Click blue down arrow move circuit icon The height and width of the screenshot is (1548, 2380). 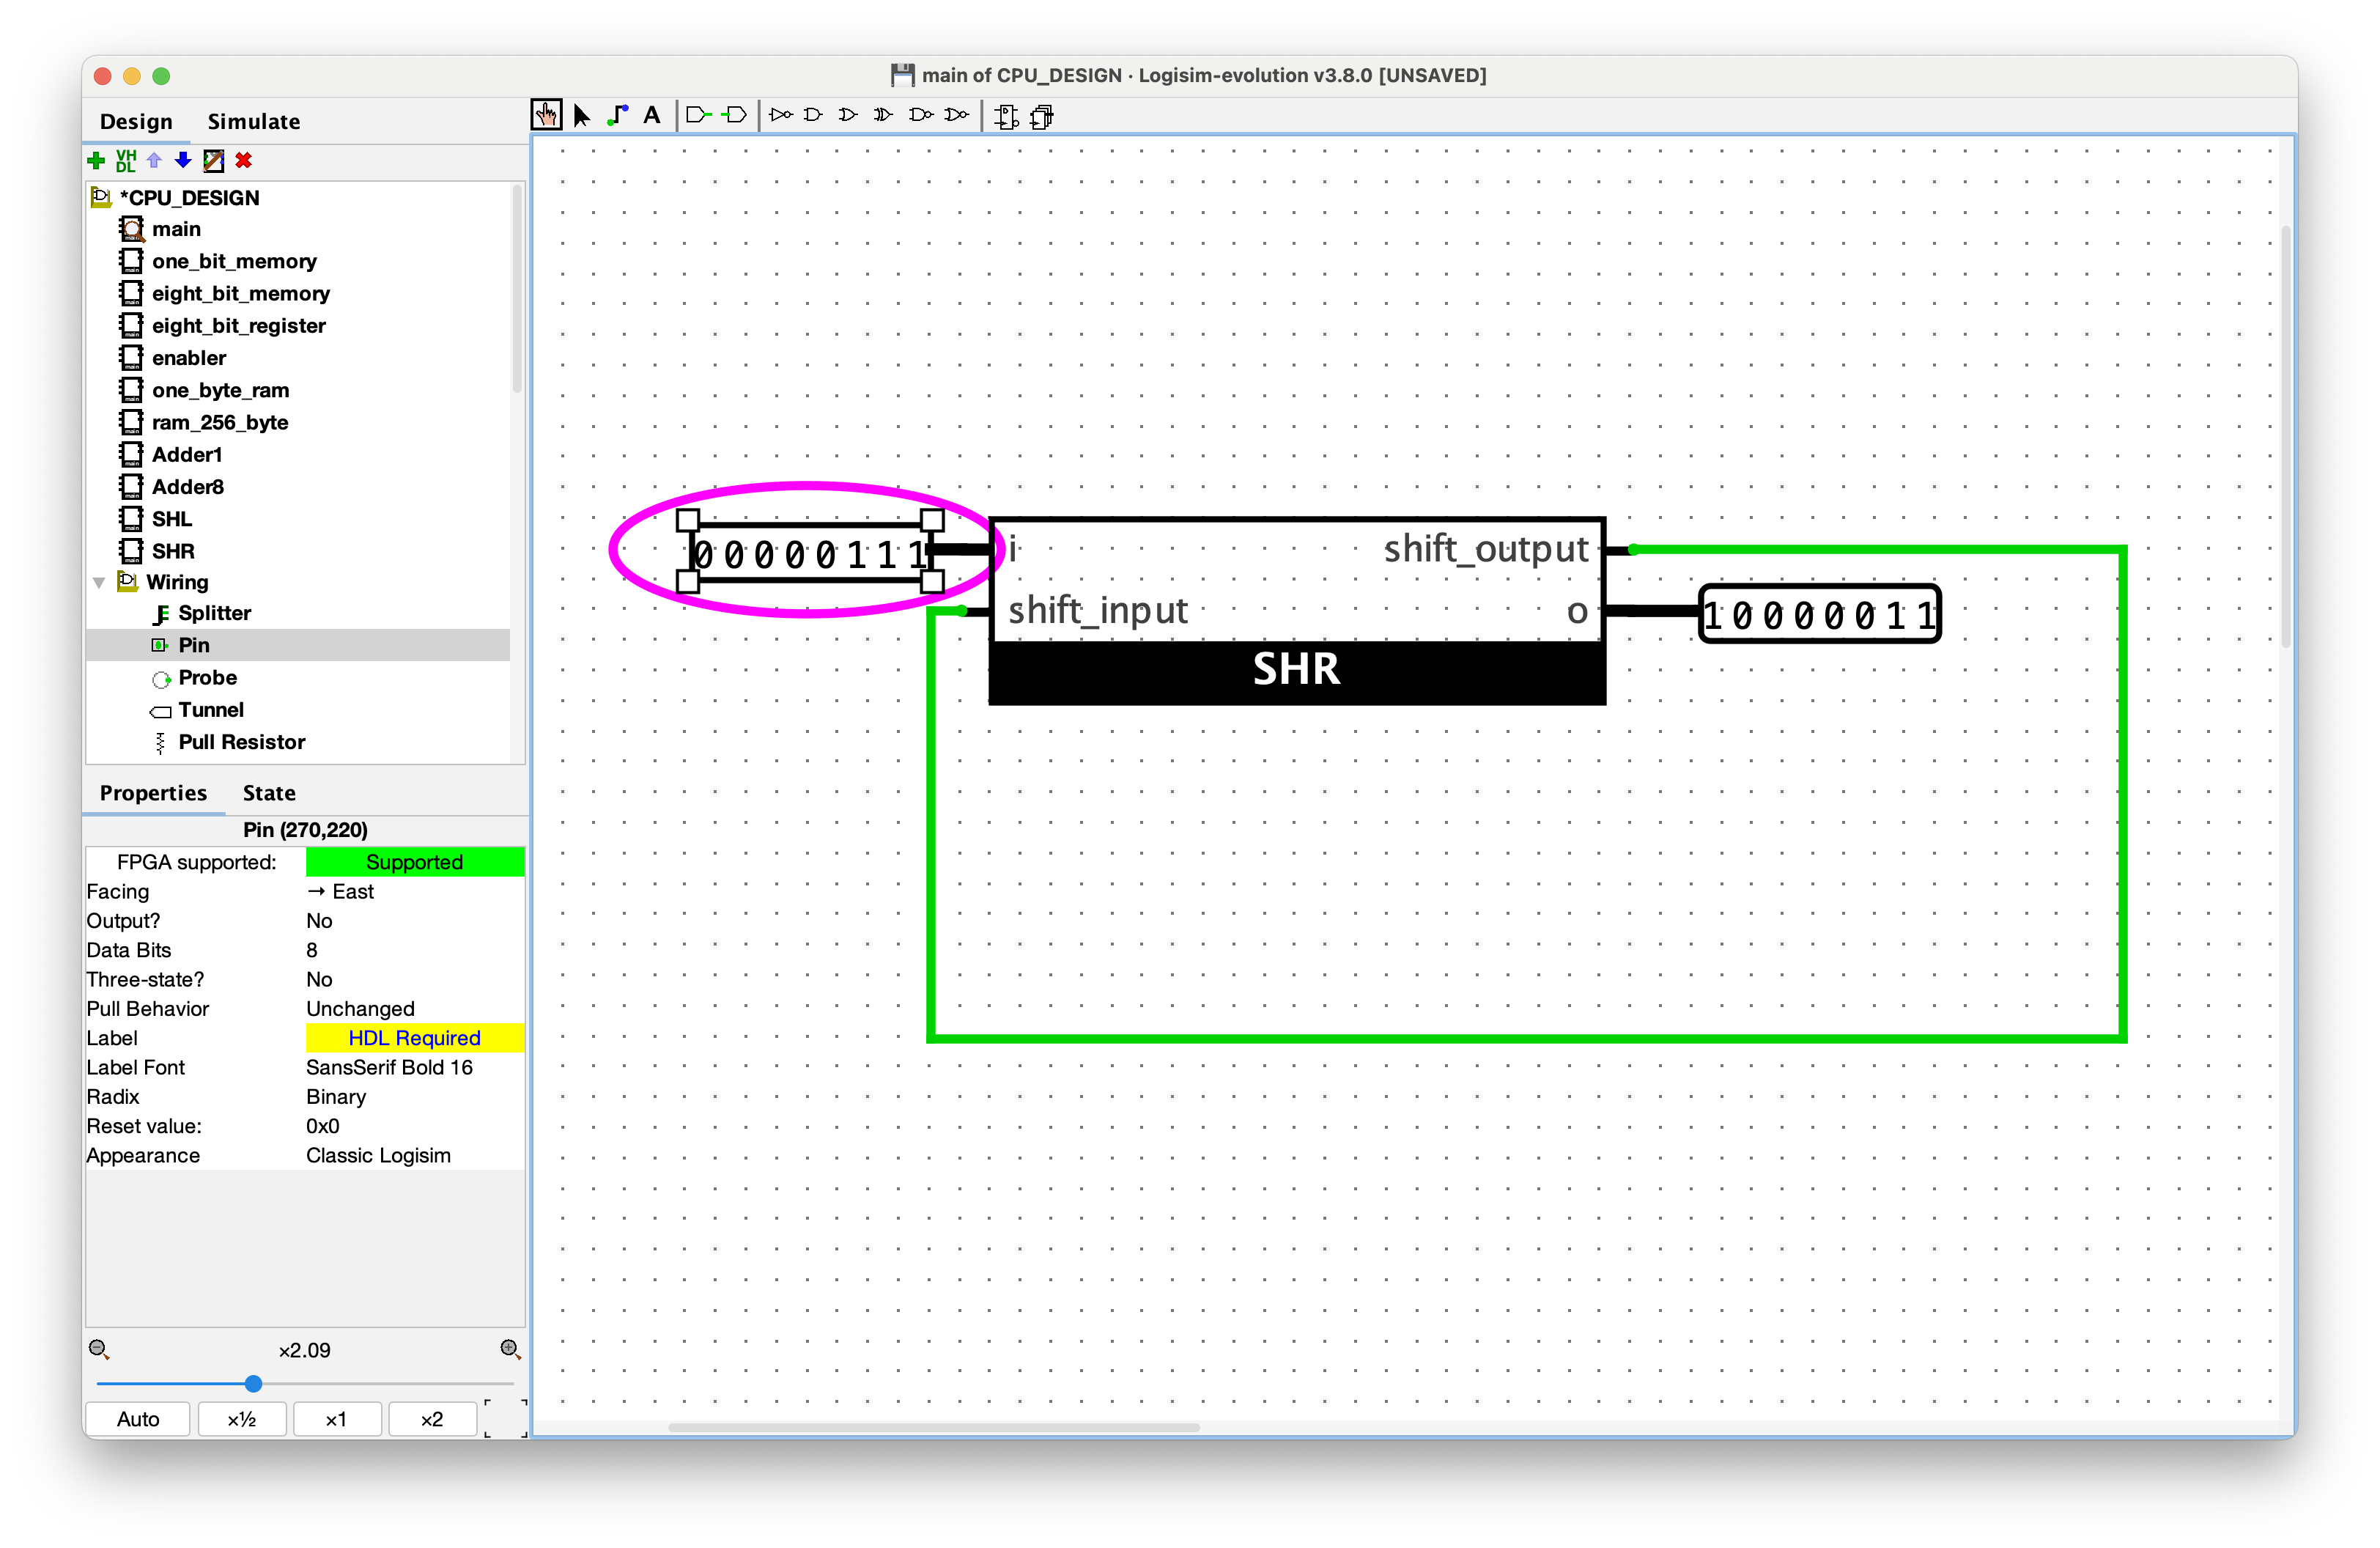183,161
